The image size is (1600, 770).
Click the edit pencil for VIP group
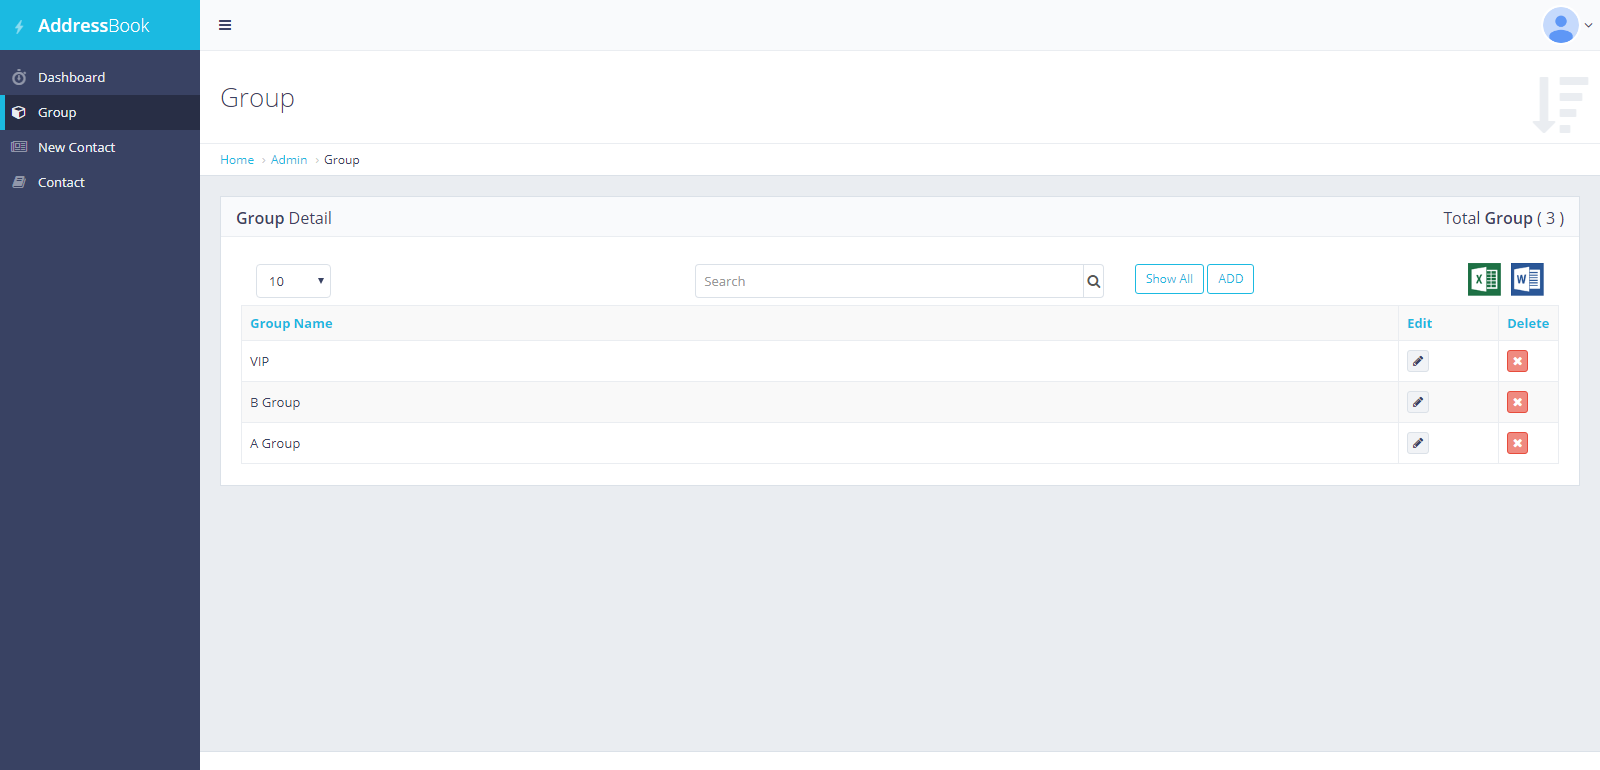(x=1417, y=361)
